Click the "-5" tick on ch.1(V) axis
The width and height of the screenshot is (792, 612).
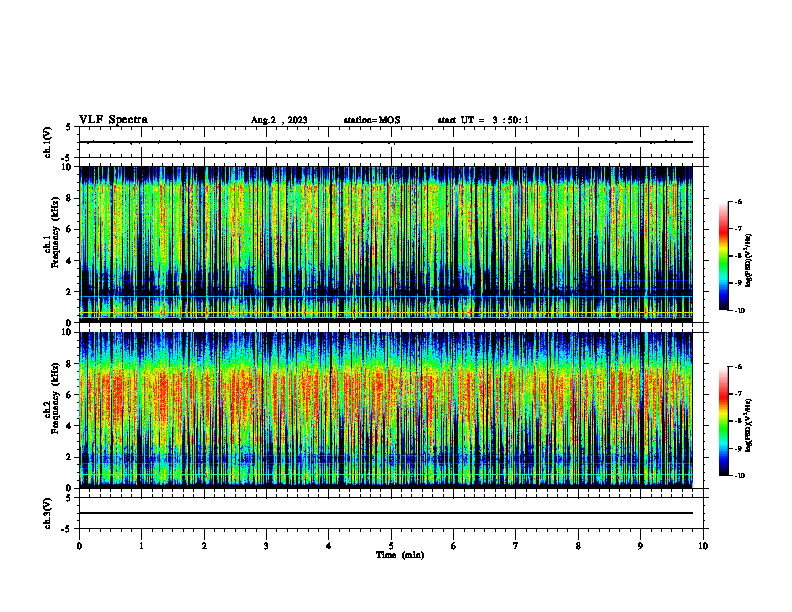tap(67, 158)
